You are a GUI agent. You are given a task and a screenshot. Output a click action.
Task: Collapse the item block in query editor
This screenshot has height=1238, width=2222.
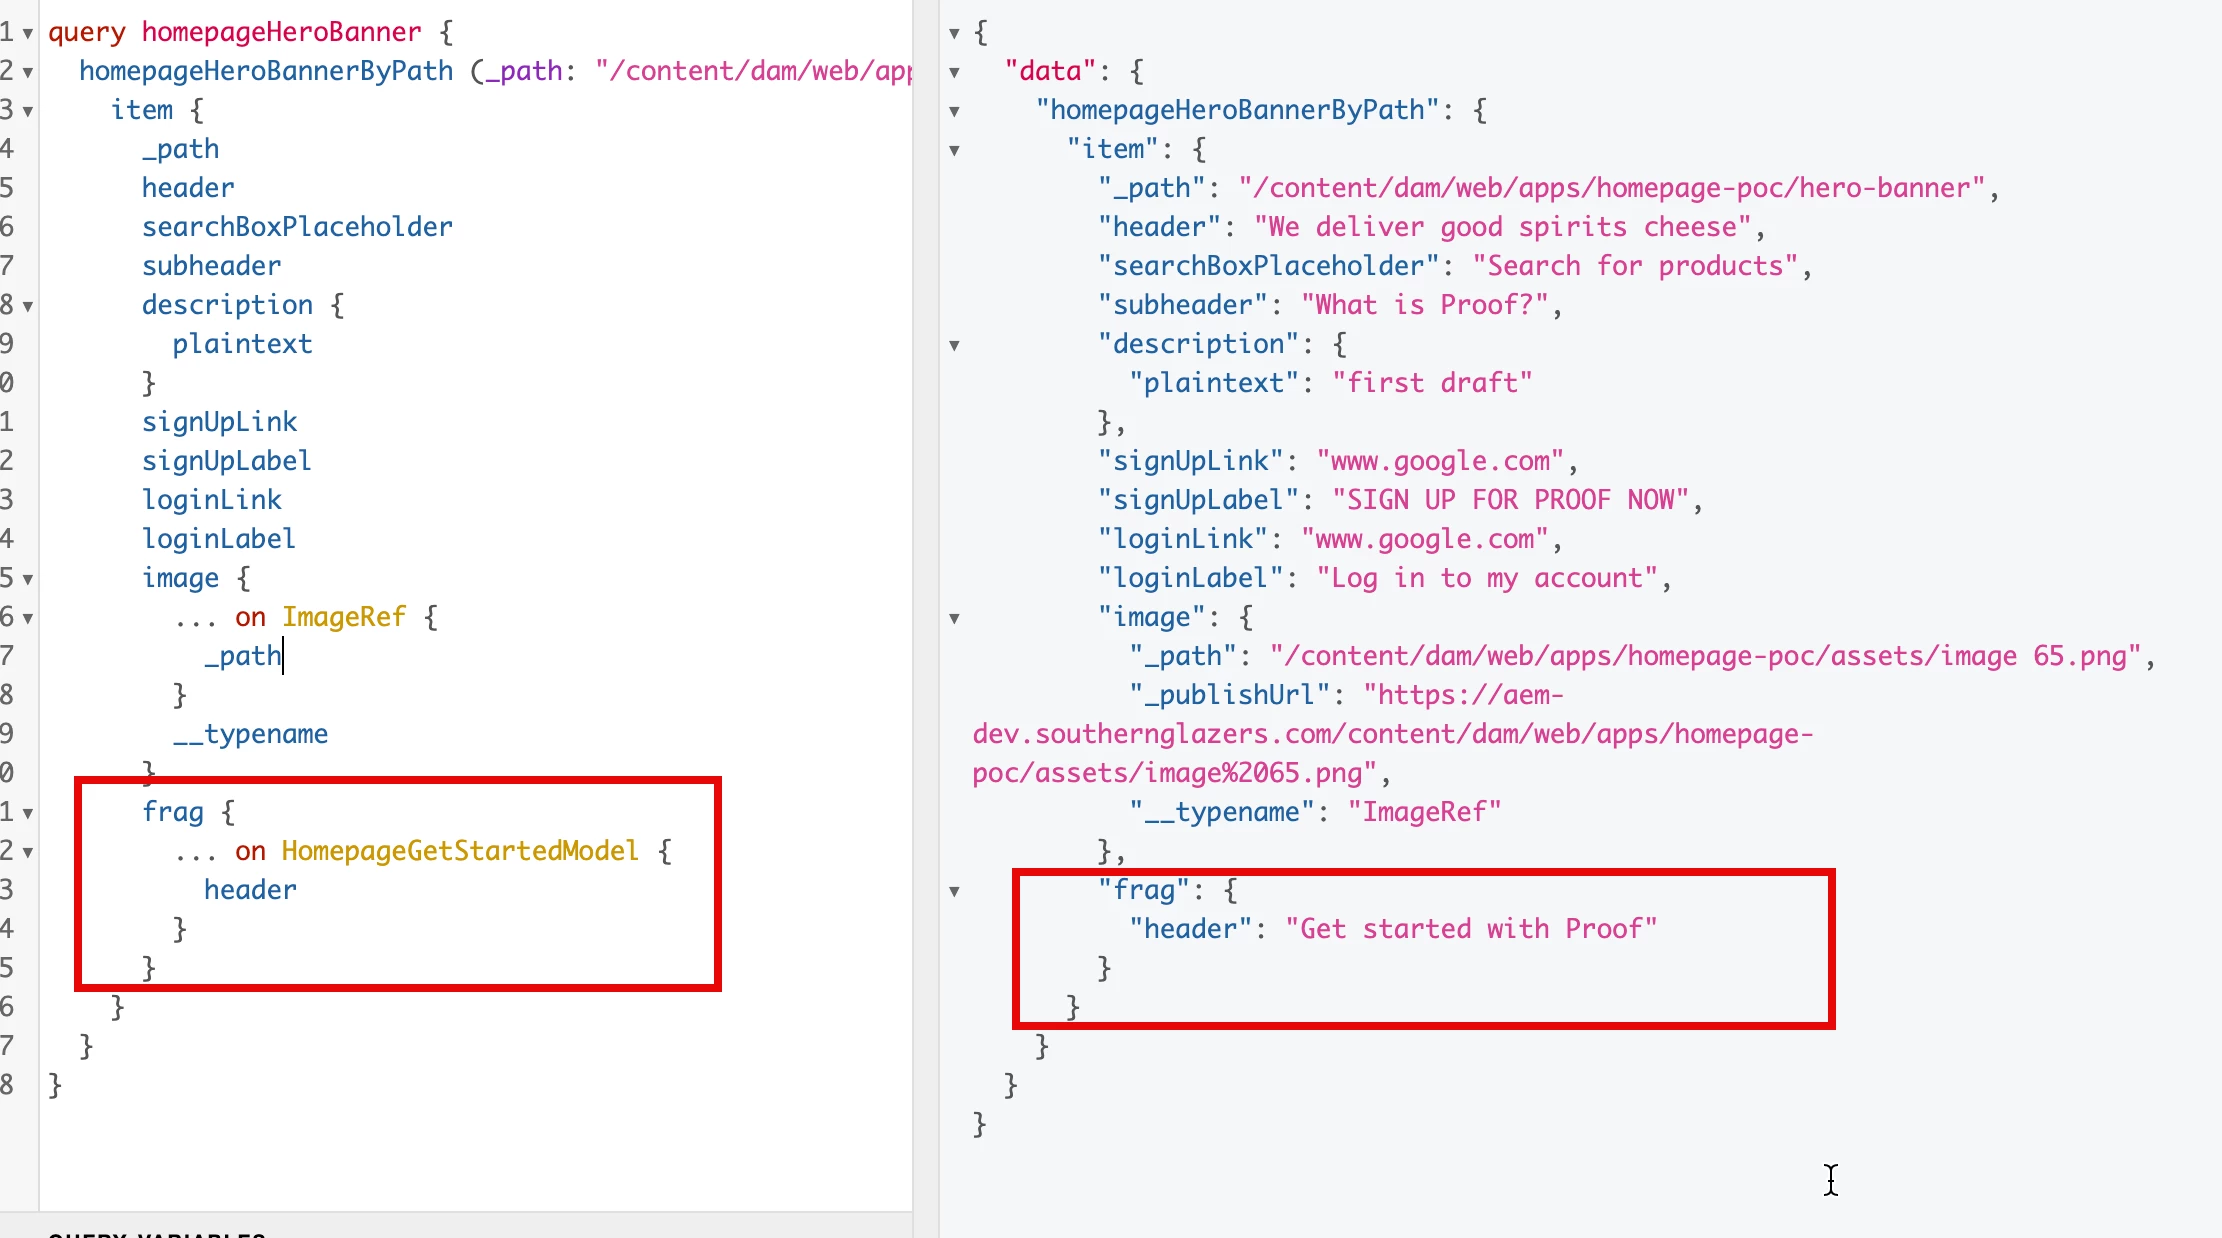(27, 111)
